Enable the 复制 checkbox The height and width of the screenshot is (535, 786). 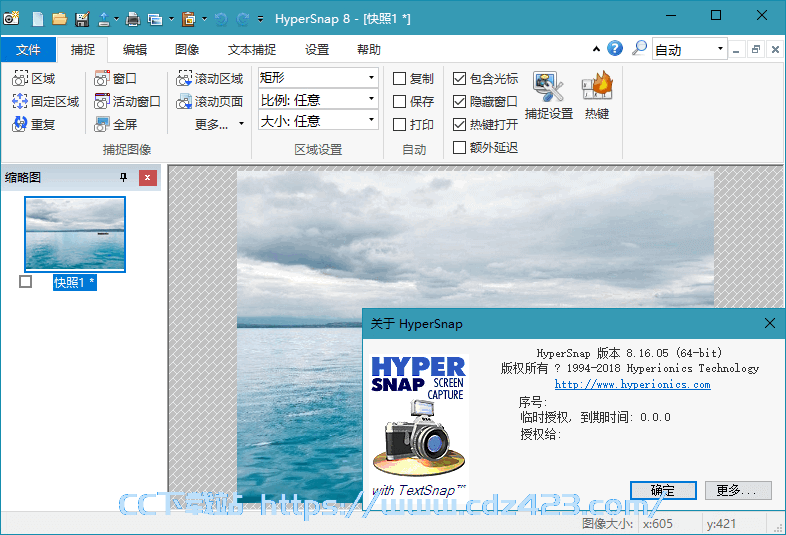(x=399, y=78)
